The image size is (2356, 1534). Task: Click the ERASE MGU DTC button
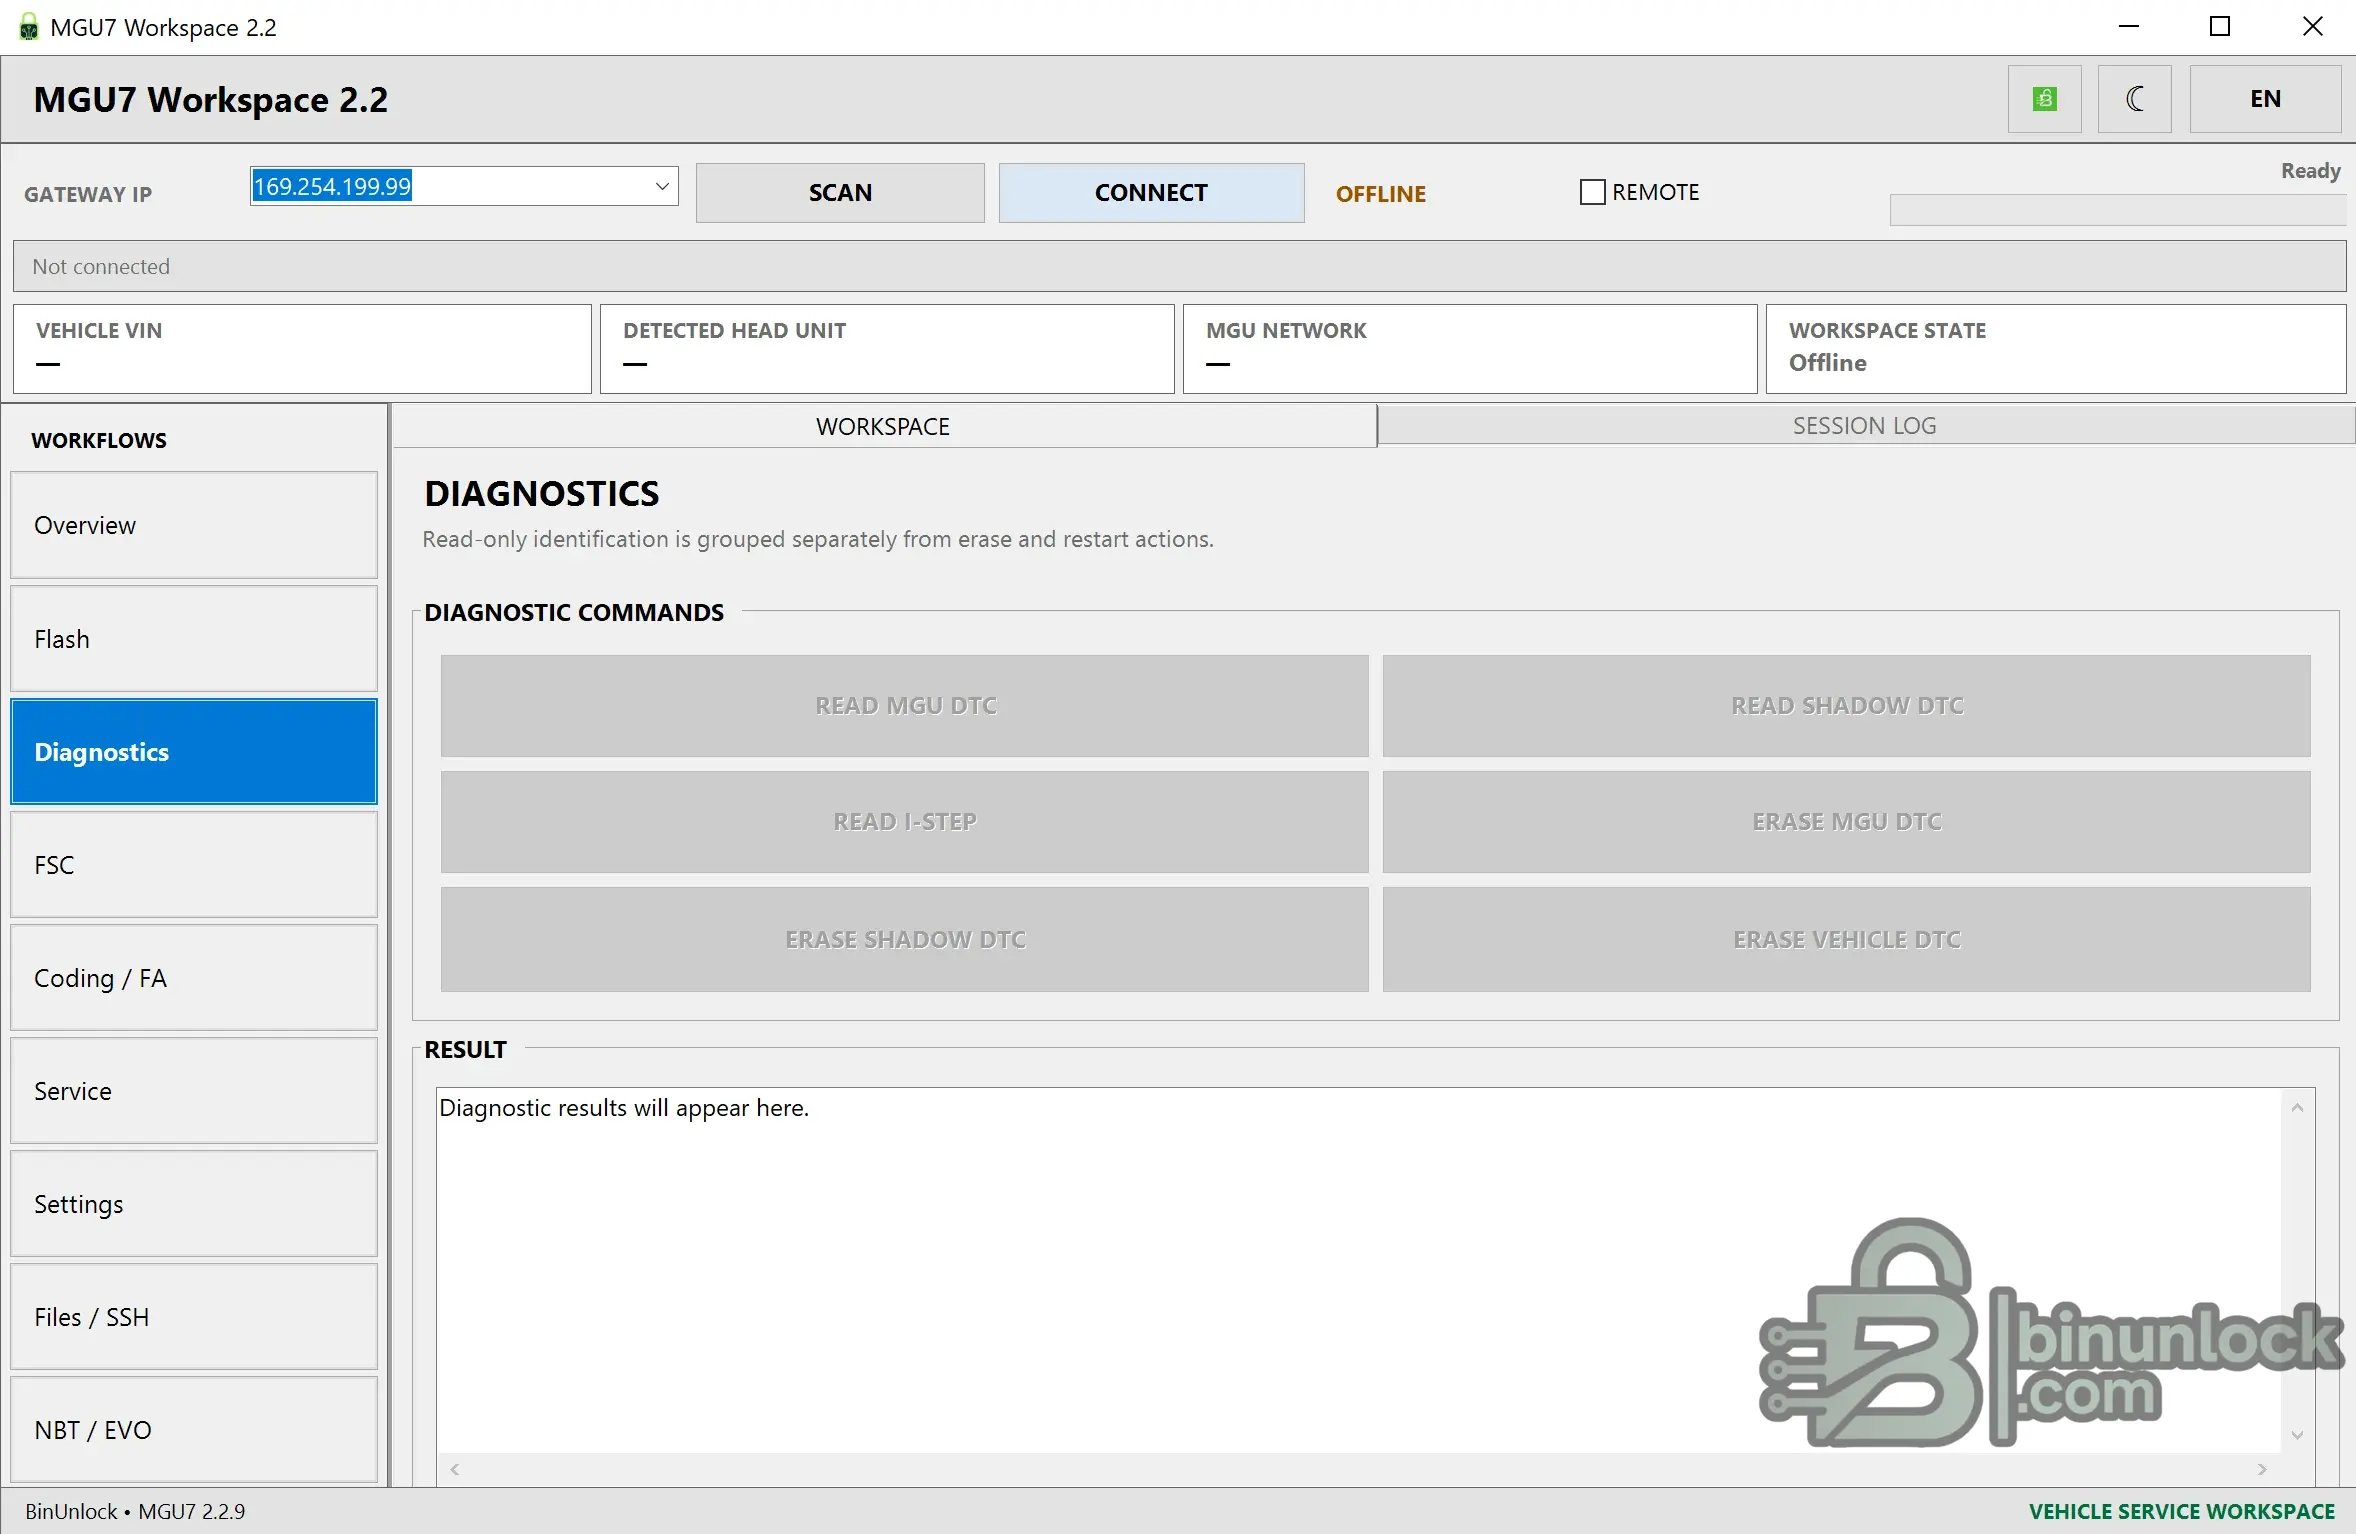point(1847,822)
